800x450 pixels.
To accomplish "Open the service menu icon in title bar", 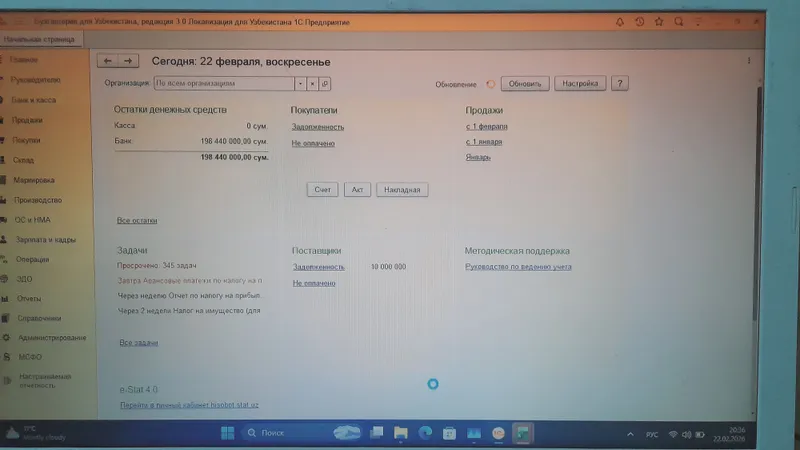I will pyautogui.click(x=698, y=22).
